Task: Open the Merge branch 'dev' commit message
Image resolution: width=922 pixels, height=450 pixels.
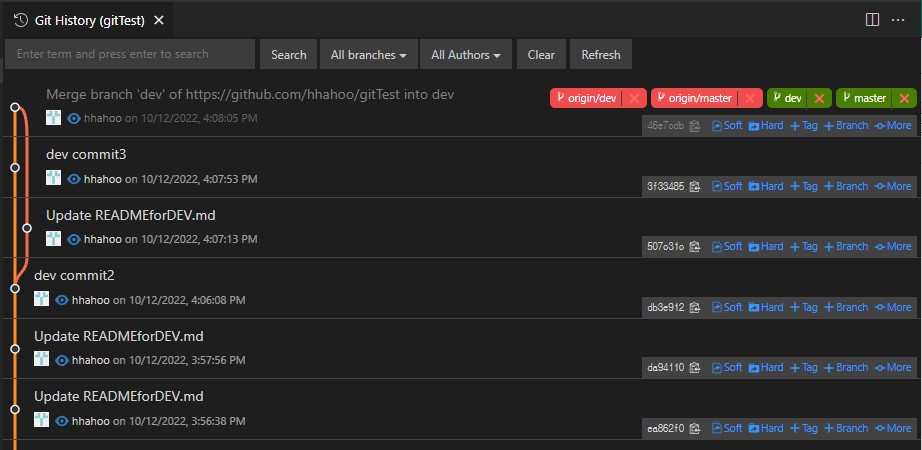Action: click(250, 94)
